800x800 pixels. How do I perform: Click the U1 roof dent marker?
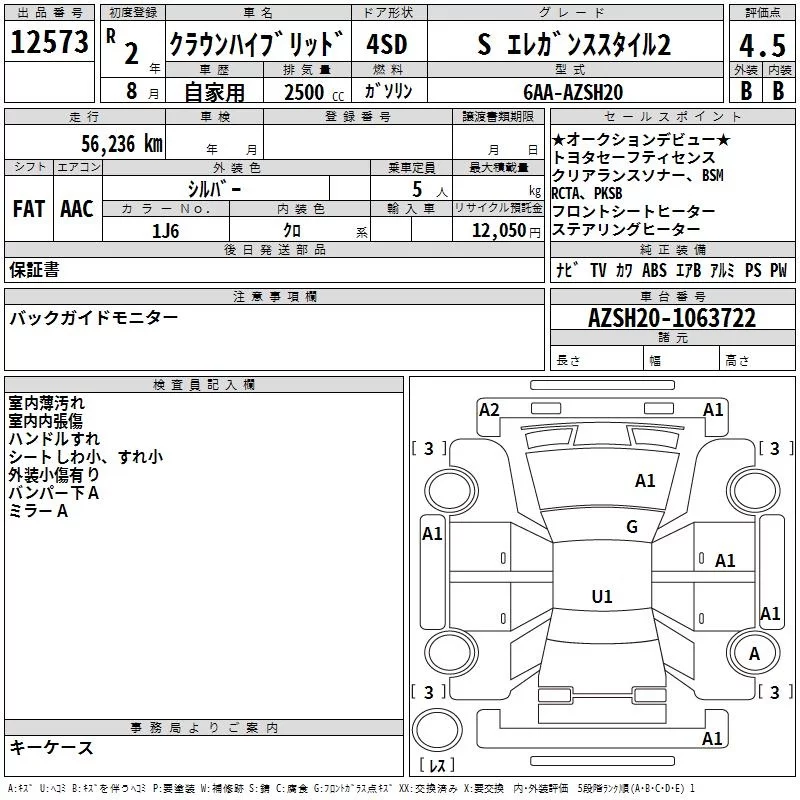[x=602, y=596]
